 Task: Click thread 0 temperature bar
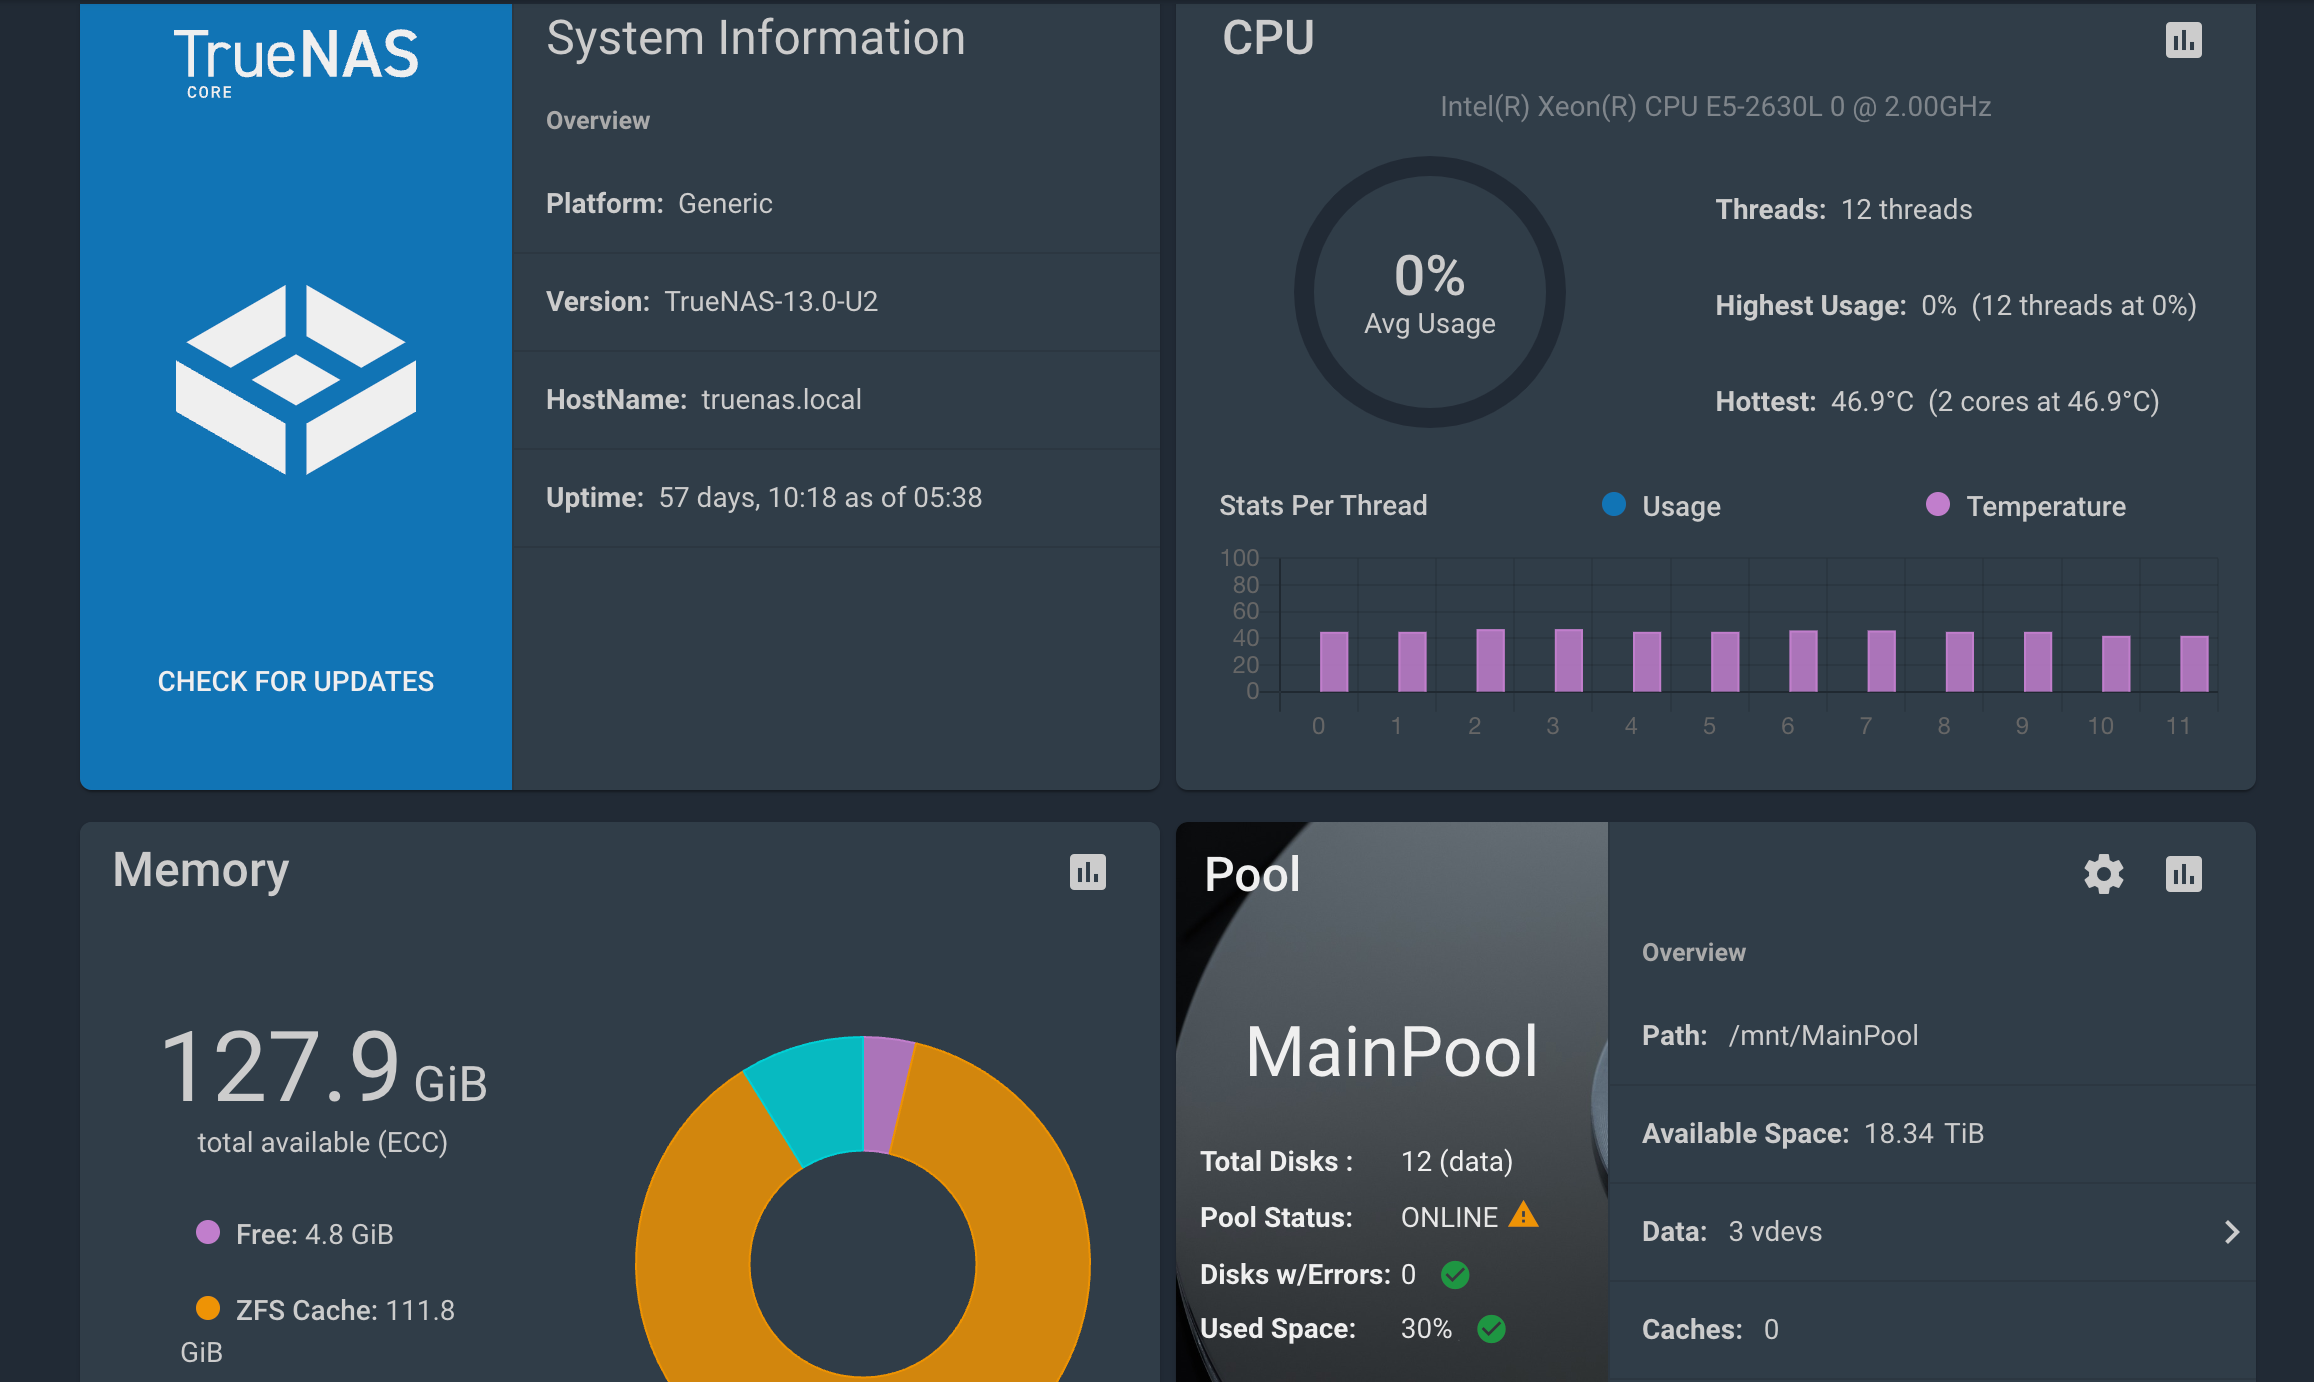coord(1334,661)
